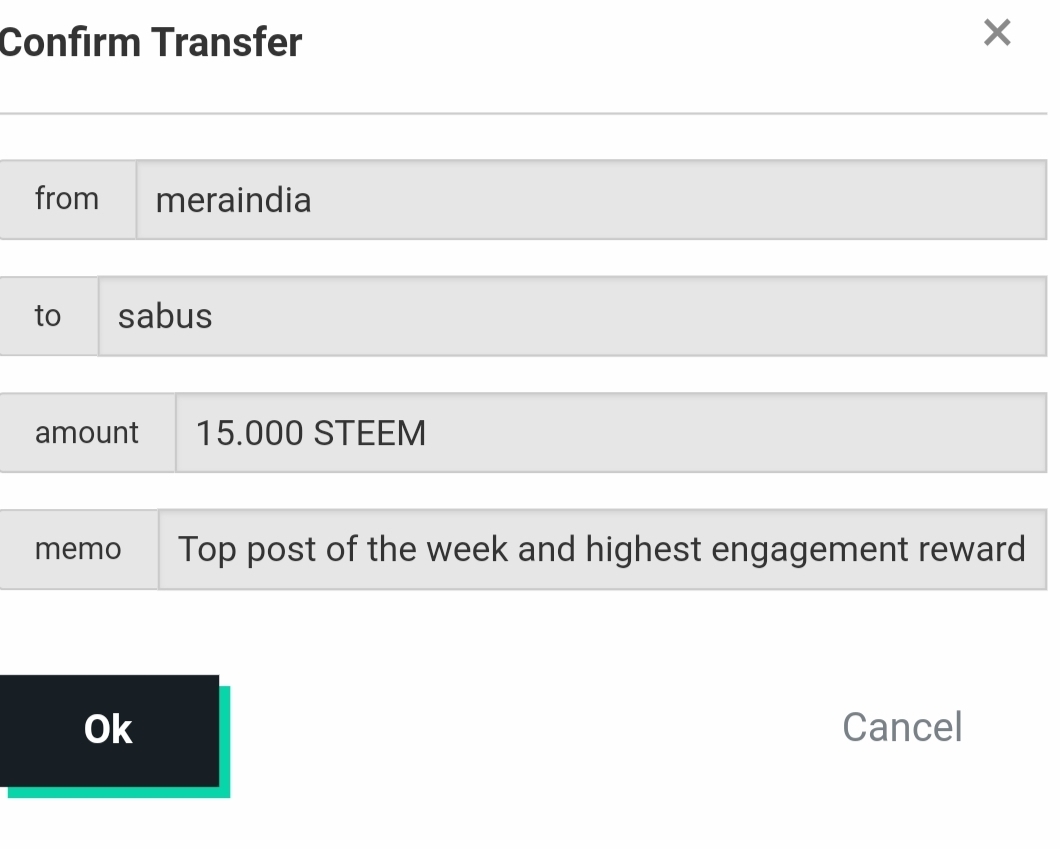The width and height of the screenshot is (1060, 849).
Task: Close the Confirm Transfer dialog
Action: (996, 33)
